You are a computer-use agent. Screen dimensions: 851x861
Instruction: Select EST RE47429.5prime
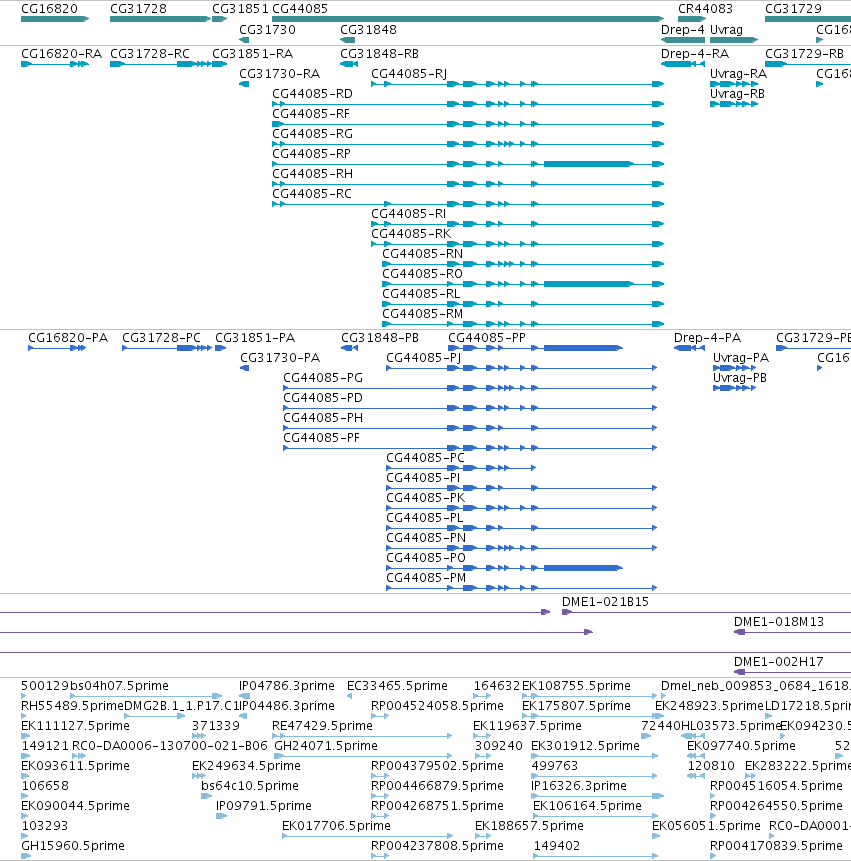point(362,736)
